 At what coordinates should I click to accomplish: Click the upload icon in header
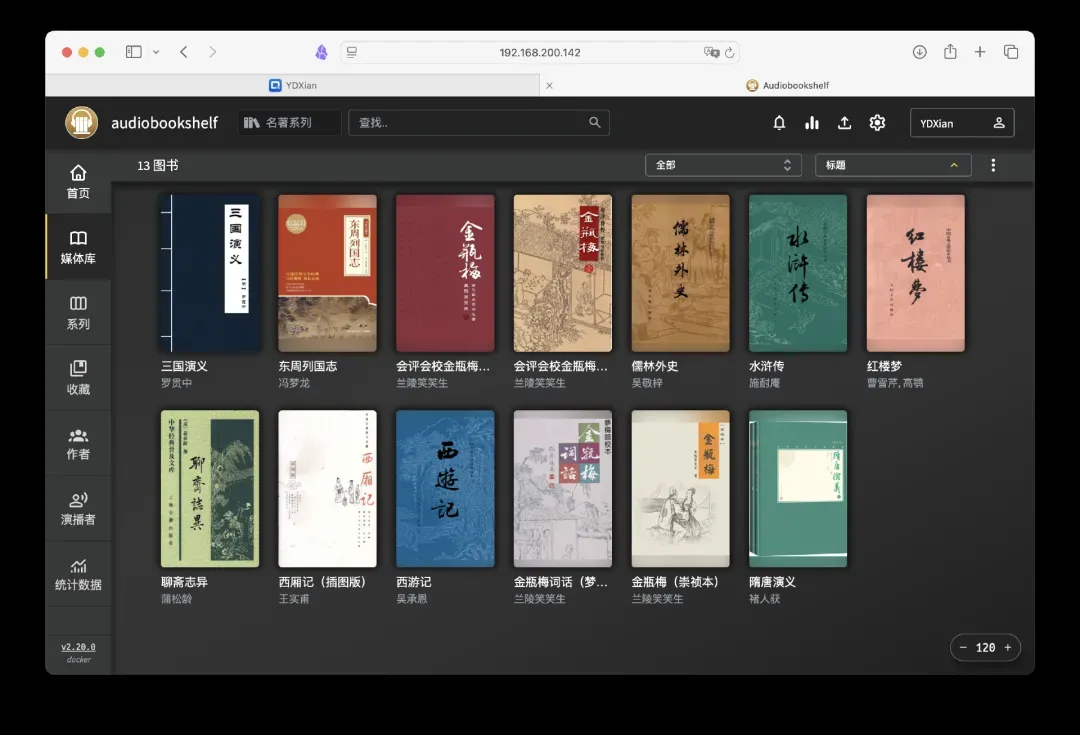pos(844,123)
